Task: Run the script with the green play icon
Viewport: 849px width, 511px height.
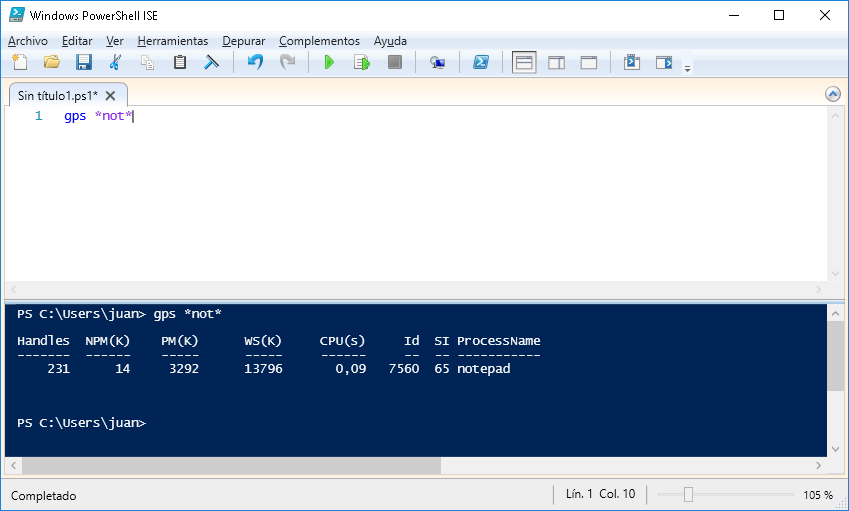Action: tap(329, 62)
